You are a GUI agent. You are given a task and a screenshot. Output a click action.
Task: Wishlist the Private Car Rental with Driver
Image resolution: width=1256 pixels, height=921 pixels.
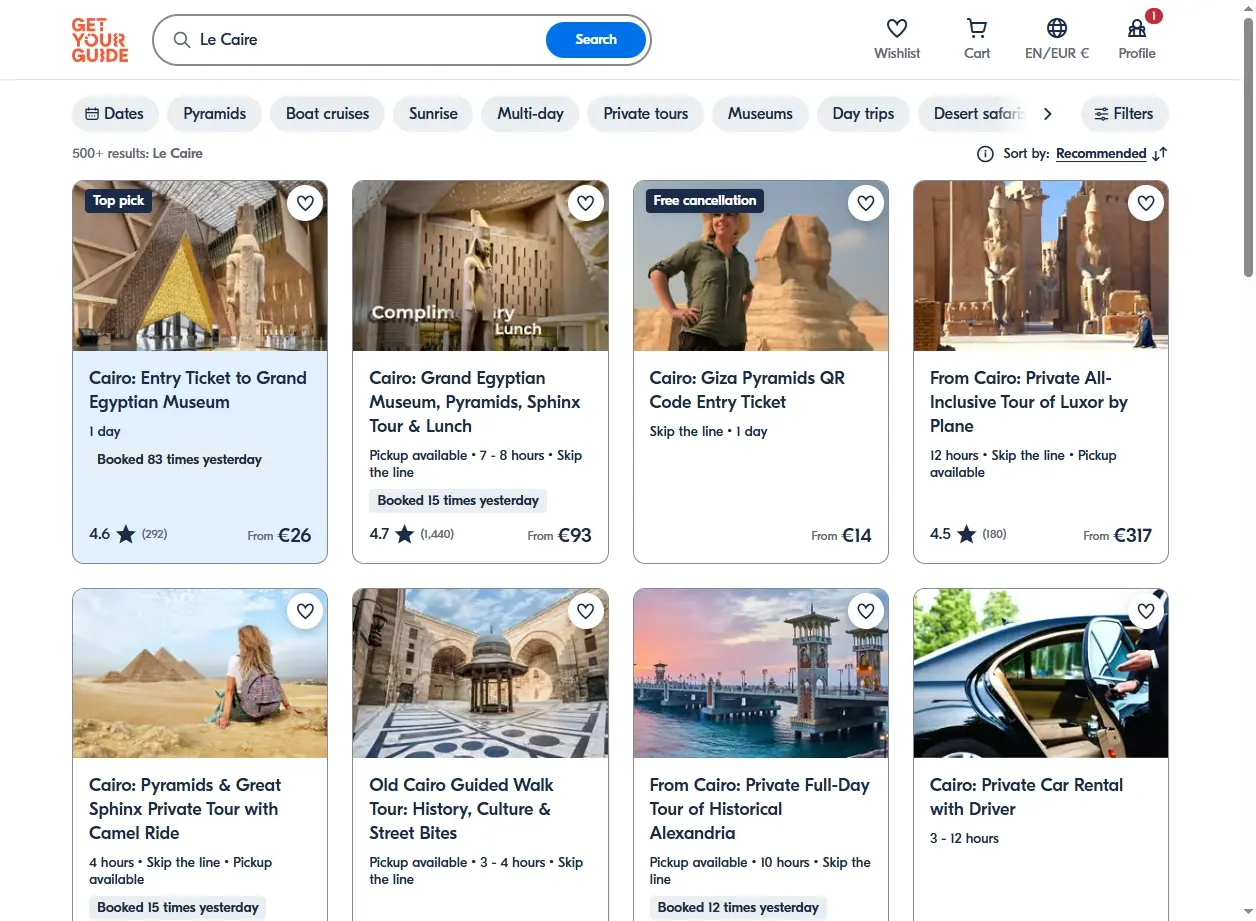point(1146,610)
